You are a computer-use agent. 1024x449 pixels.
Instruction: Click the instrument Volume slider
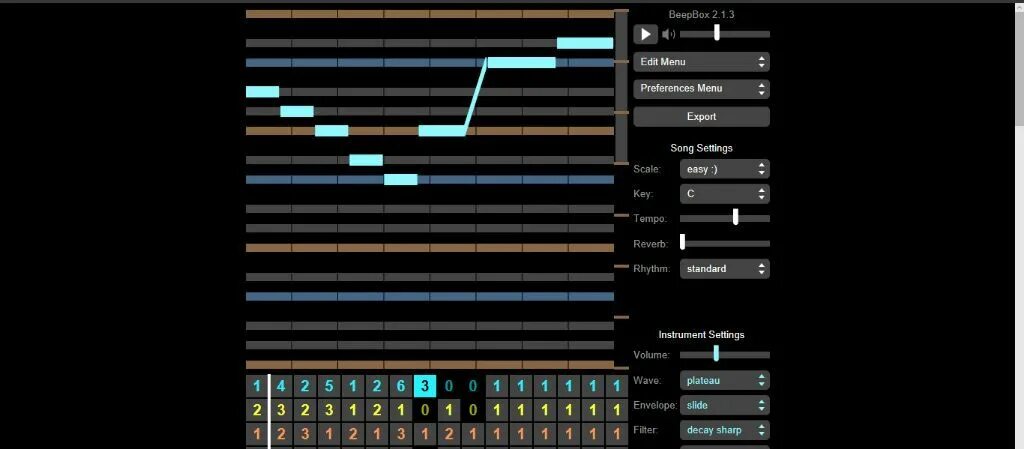(724, 355)
